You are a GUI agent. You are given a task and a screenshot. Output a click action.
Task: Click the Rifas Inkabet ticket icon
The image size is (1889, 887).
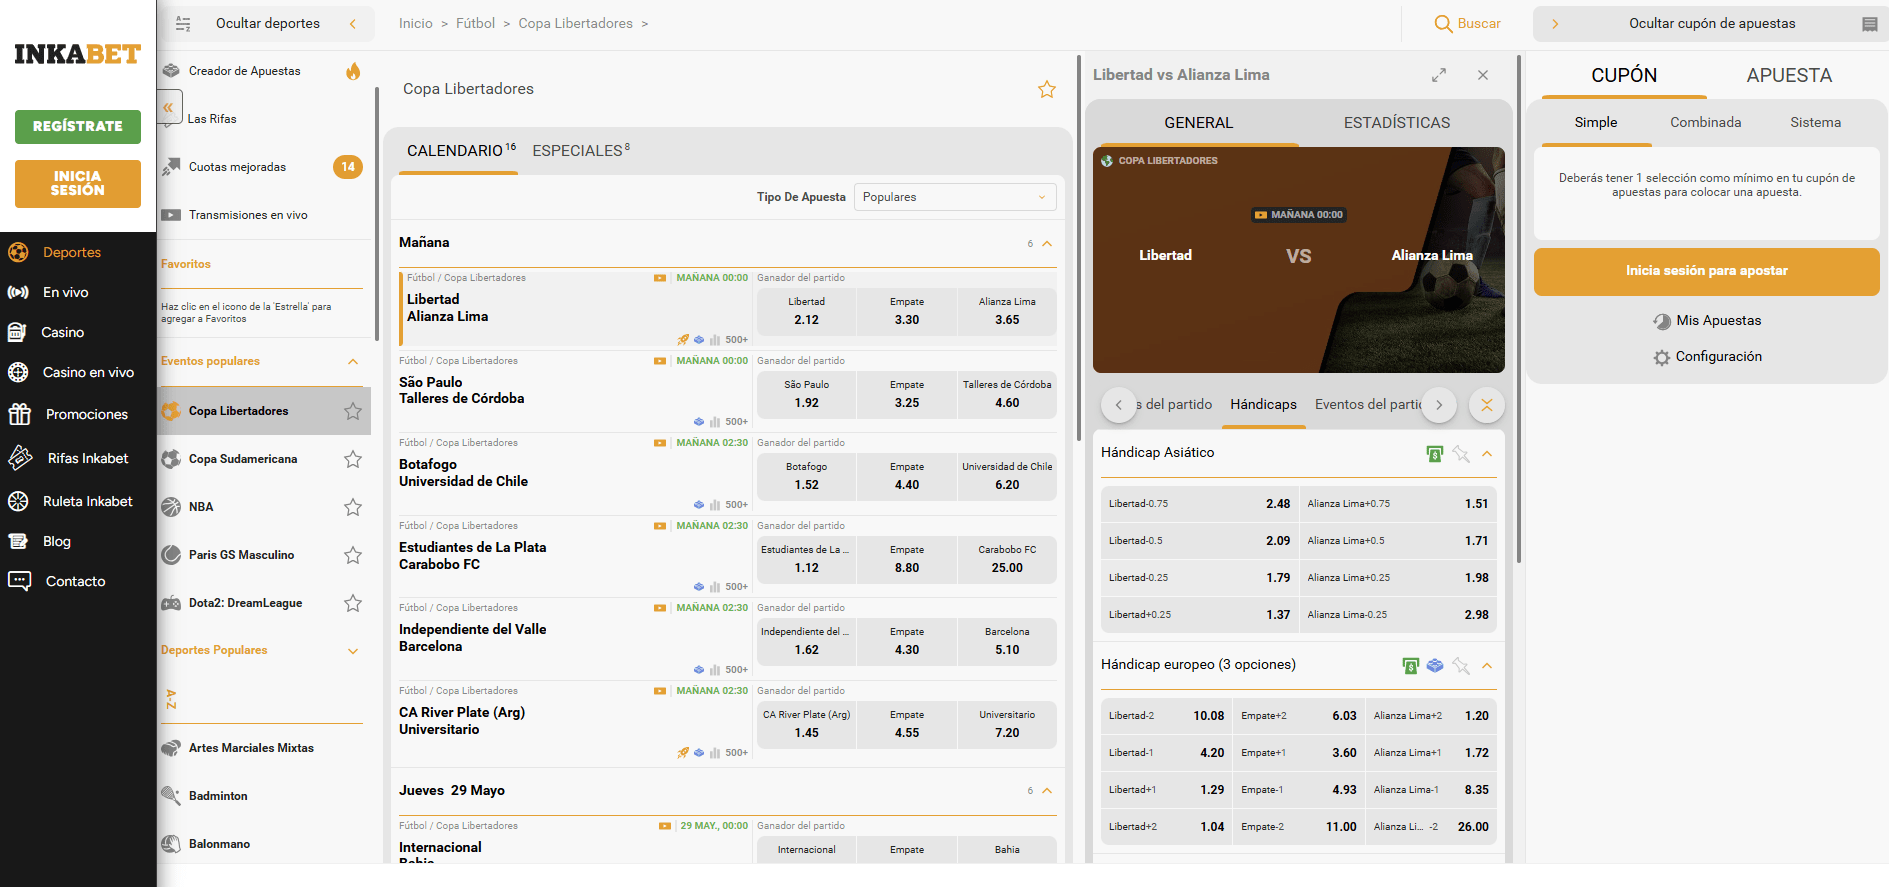(20, 458)
